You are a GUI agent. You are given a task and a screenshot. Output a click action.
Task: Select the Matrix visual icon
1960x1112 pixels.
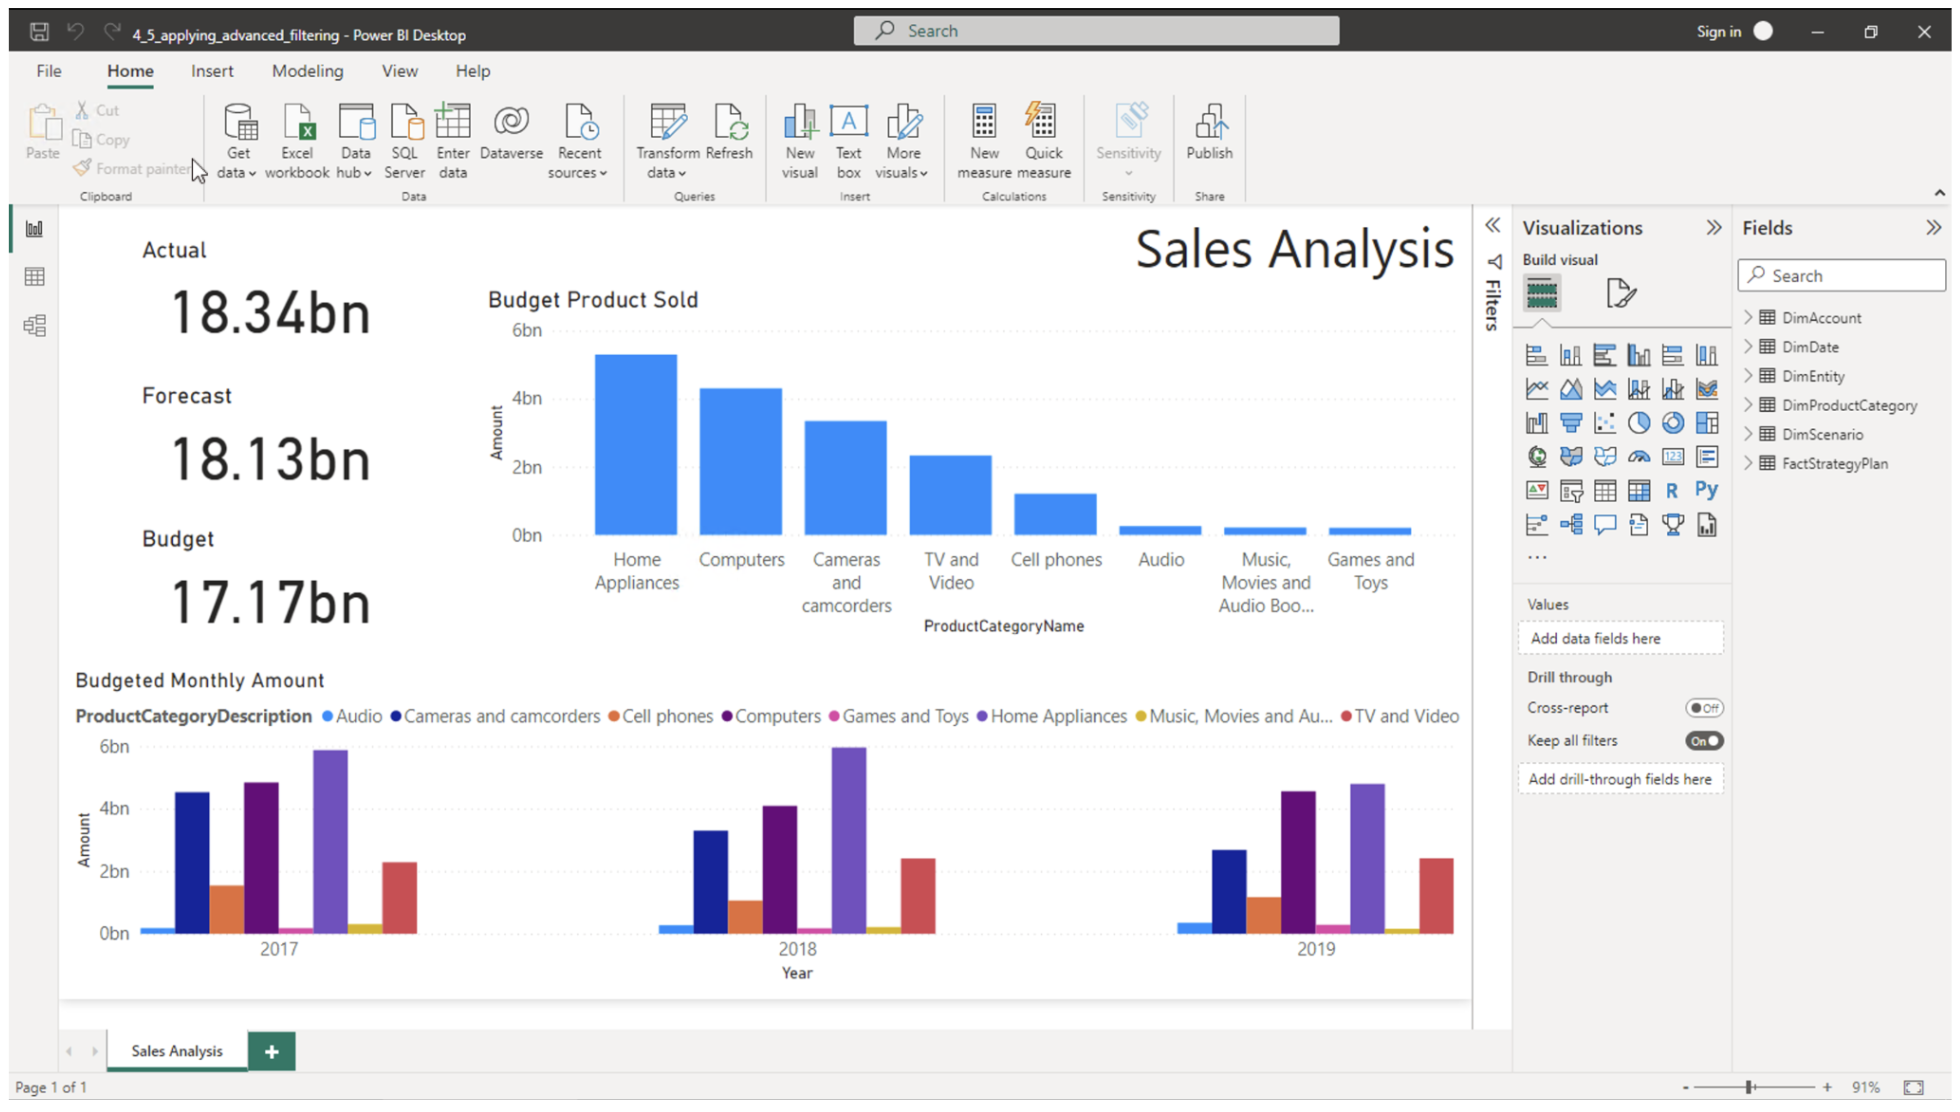[x=1638, y=490]
